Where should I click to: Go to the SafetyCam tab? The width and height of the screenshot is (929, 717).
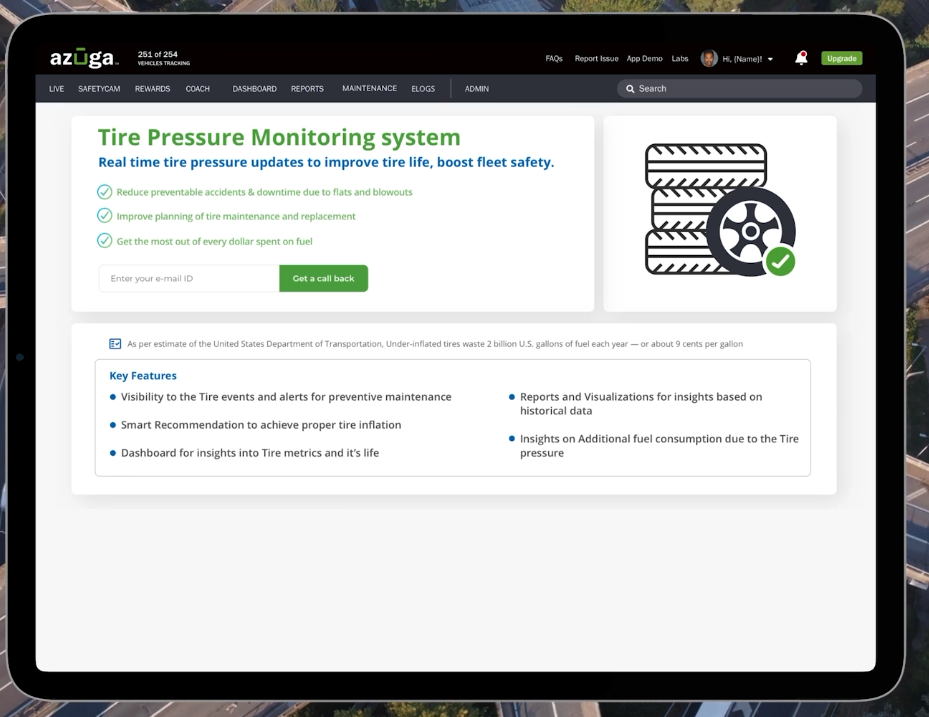click(99, 89)
